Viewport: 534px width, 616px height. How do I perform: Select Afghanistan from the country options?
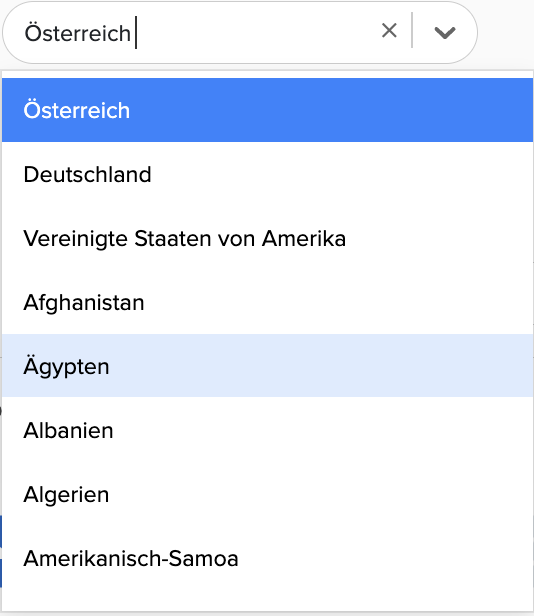267,302
